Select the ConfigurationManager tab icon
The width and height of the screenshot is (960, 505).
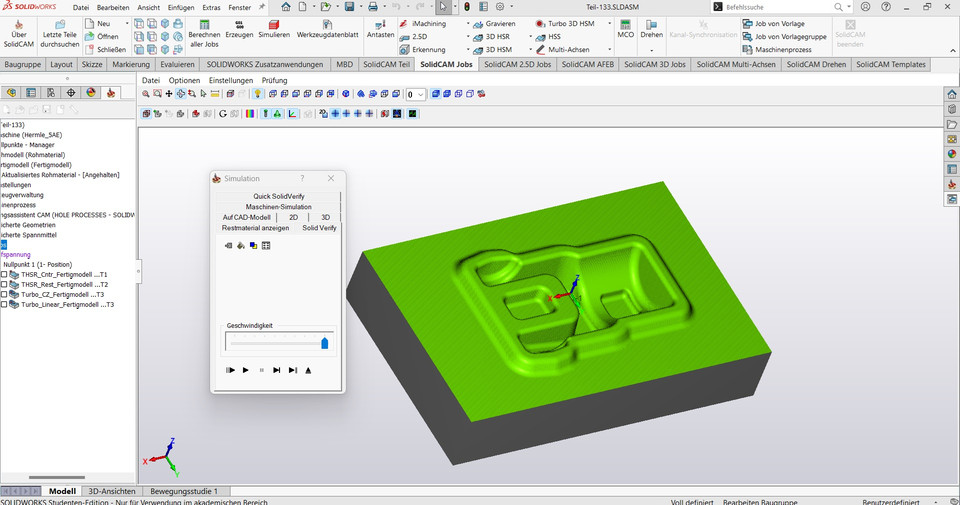pos(51,92)
